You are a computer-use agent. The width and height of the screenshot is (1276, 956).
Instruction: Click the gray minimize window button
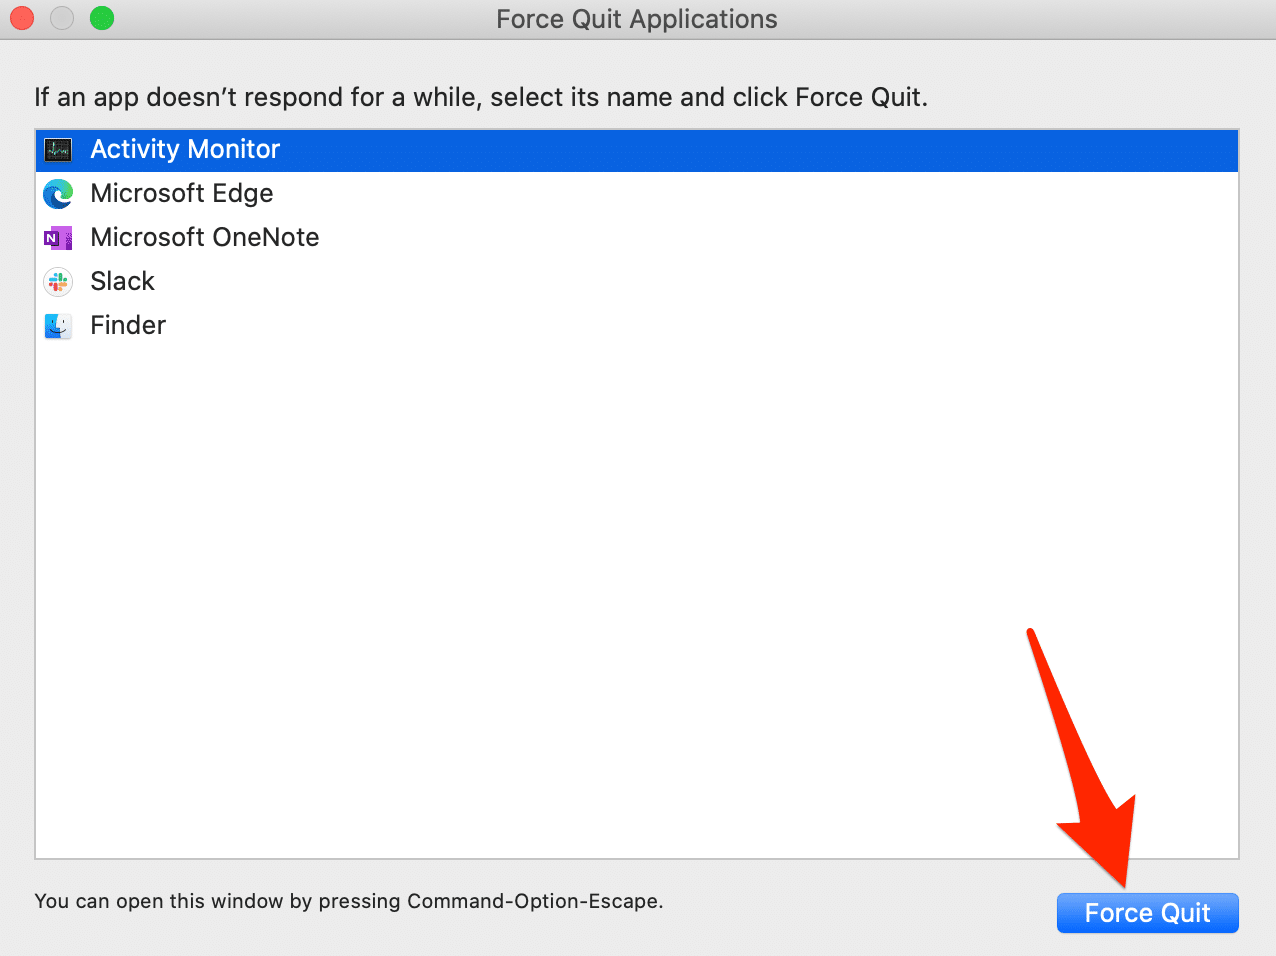pos(62,18)
